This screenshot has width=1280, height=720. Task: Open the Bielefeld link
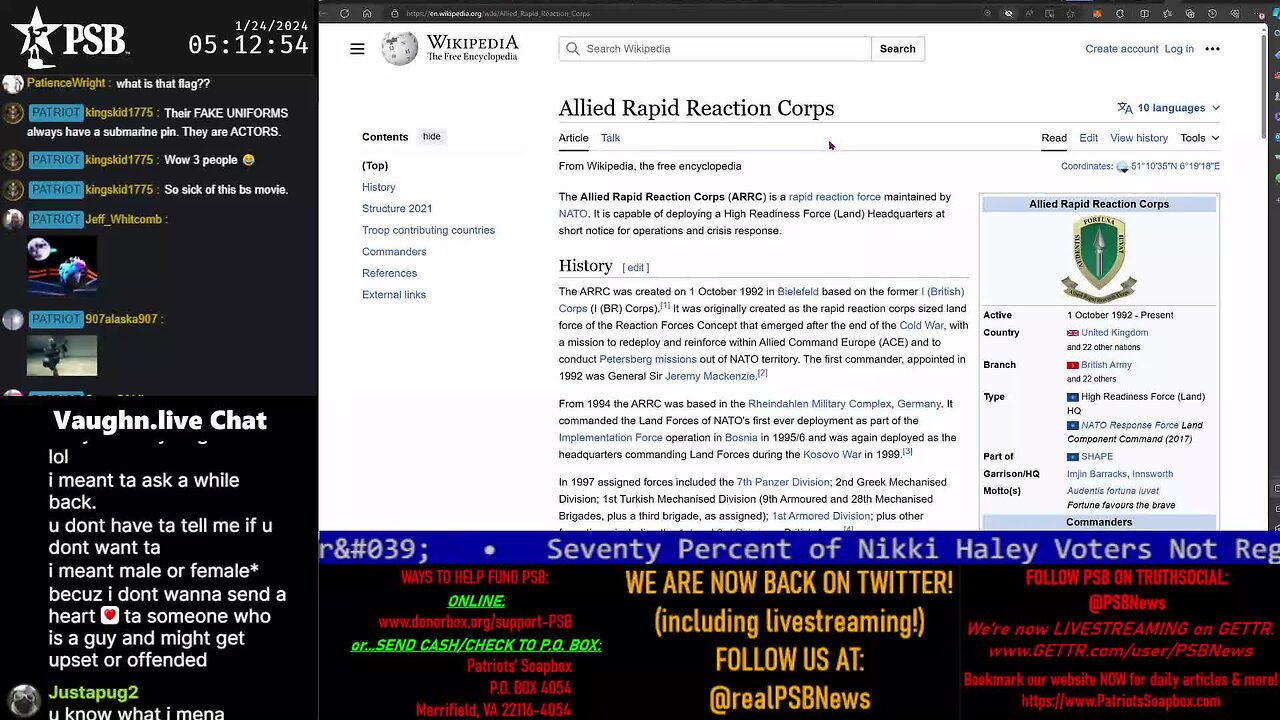(x=798, y=292)
